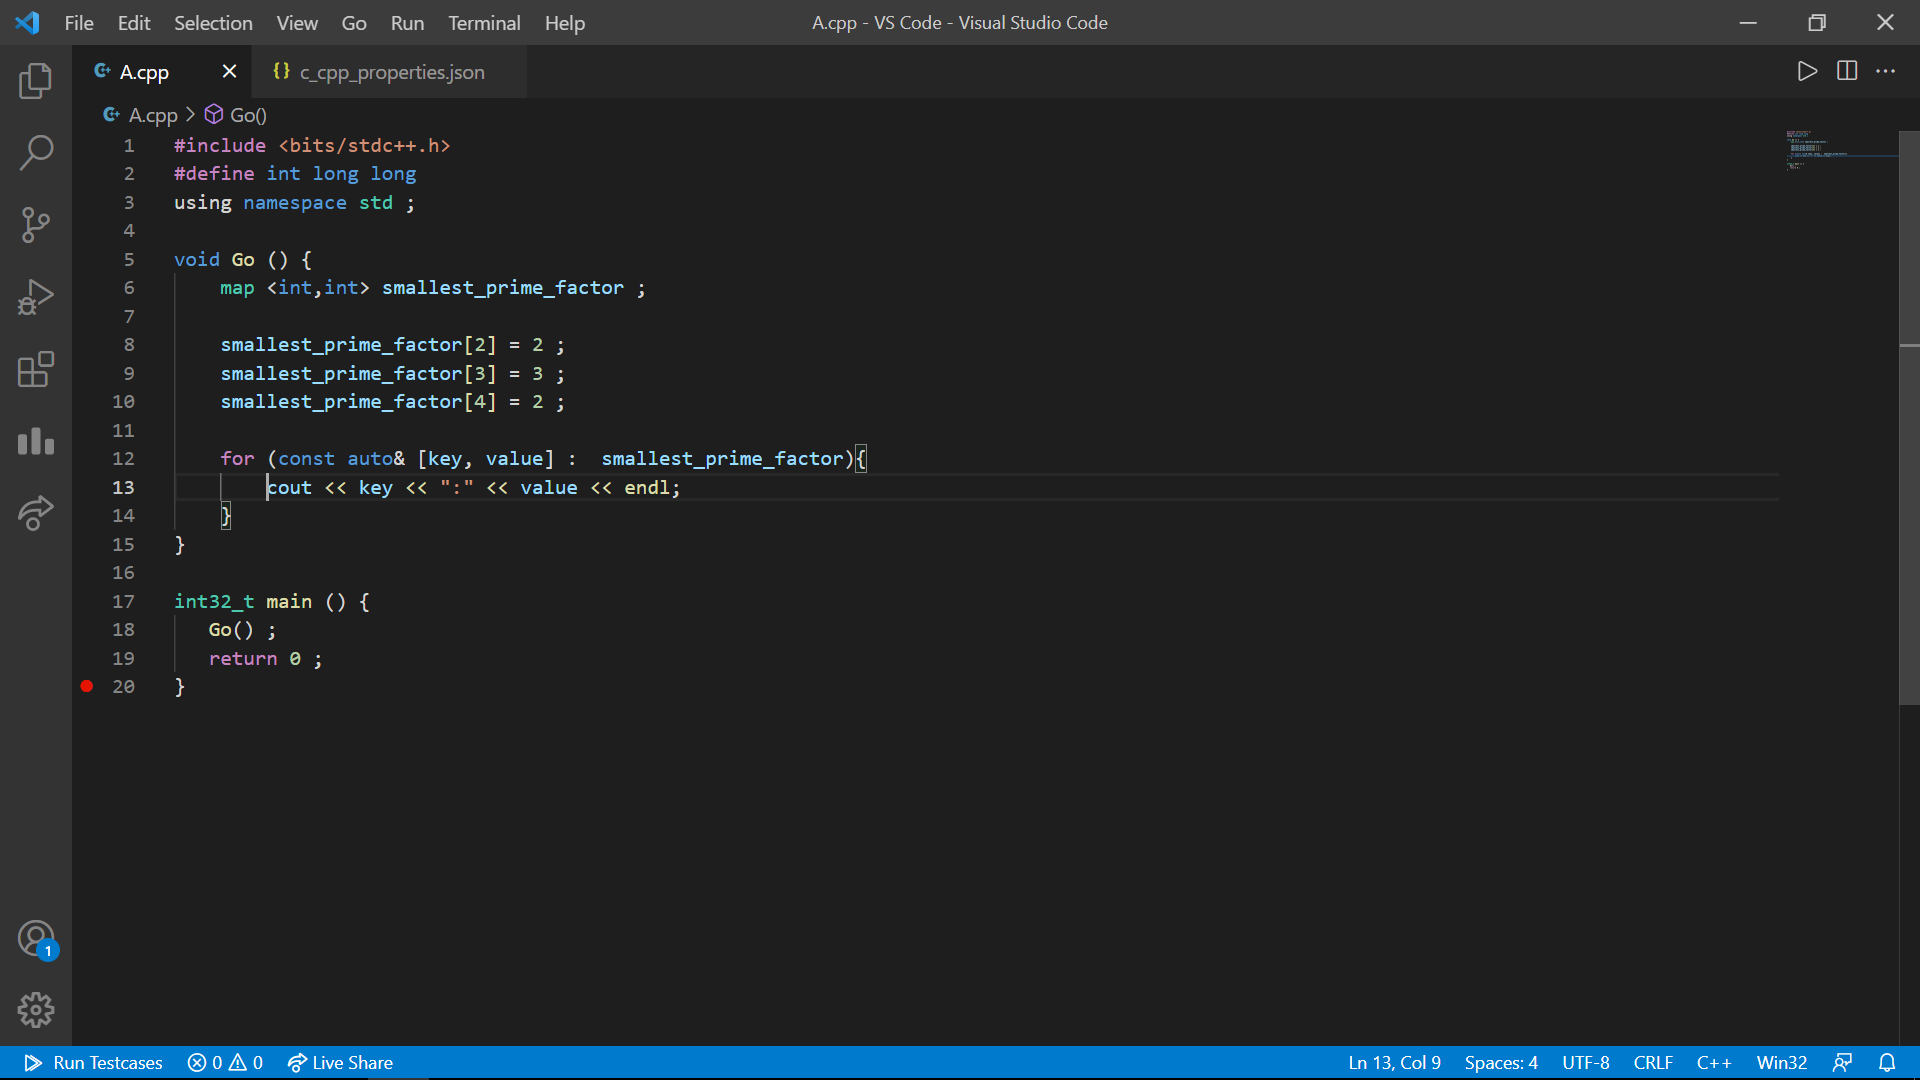Split the editor to the right

click(1846, 71)
